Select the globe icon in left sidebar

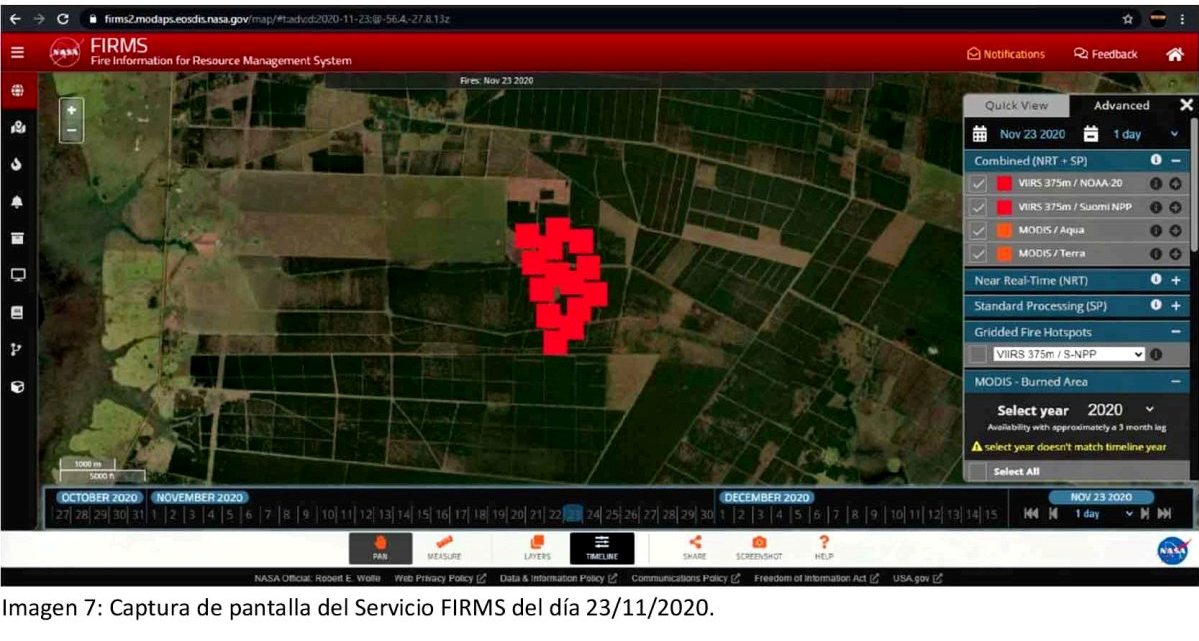(17, 90)
